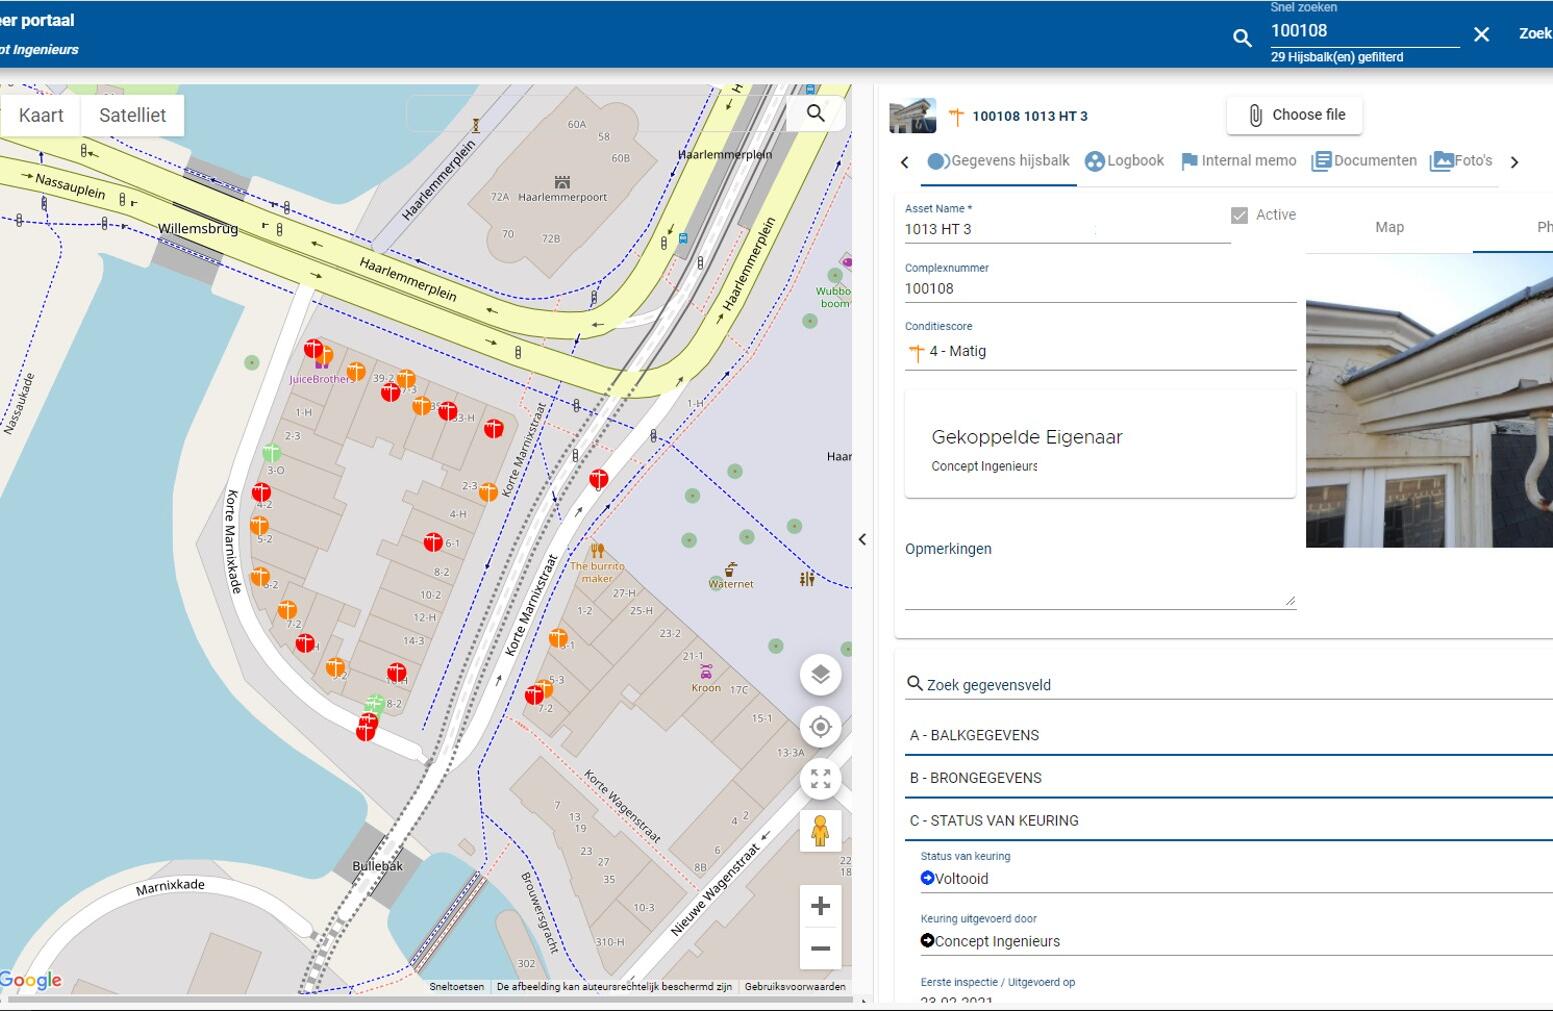Open the Documenten tab
The image size is (1553, 1011).
click(x=1364, y=161)
